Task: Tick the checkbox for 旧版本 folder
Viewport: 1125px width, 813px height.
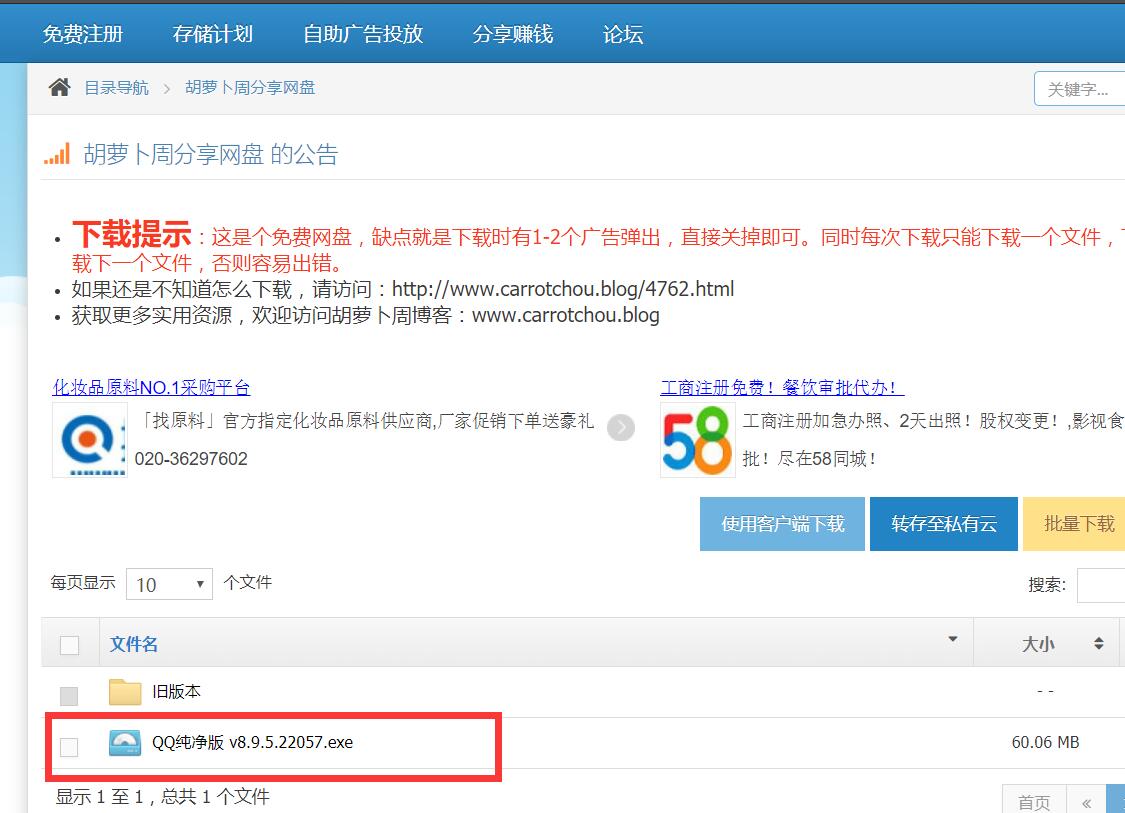Action: [x=70, y=695]
